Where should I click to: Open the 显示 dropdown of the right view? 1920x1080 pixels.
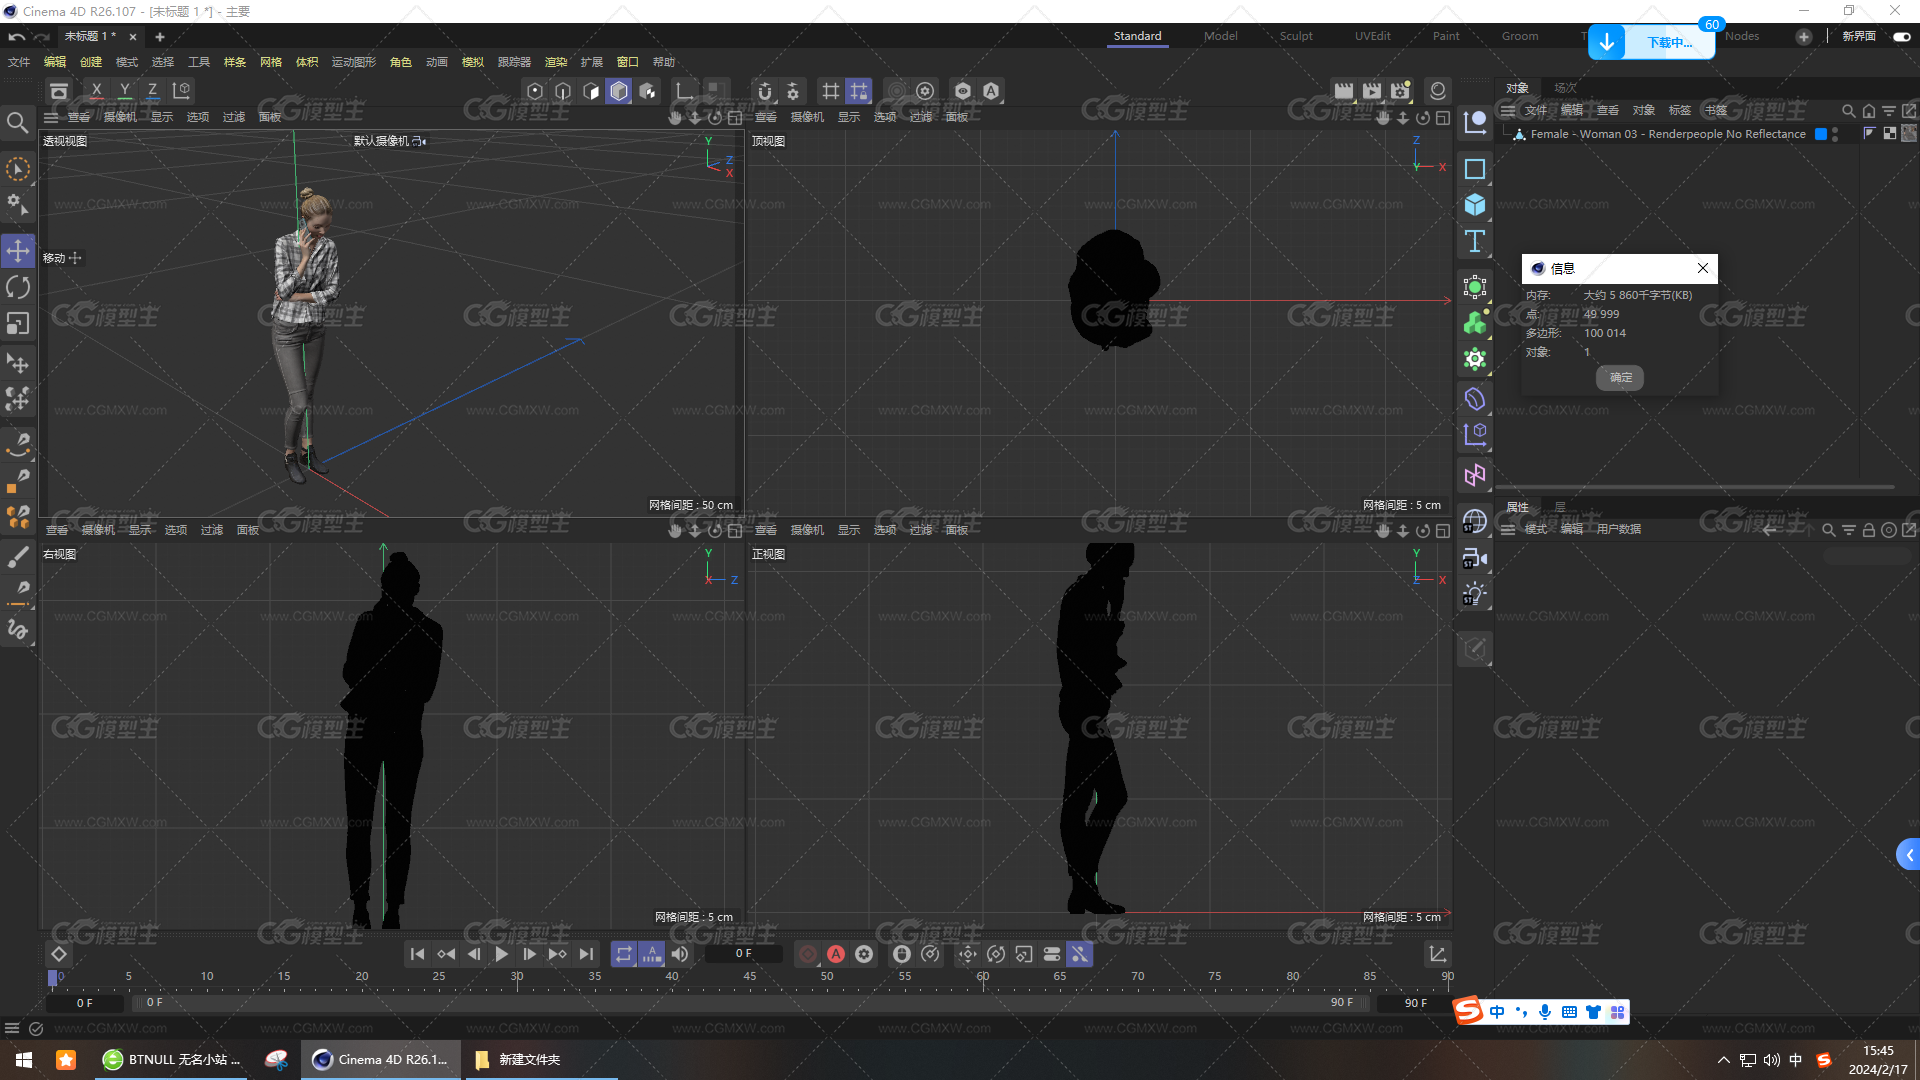click(140, 530)
